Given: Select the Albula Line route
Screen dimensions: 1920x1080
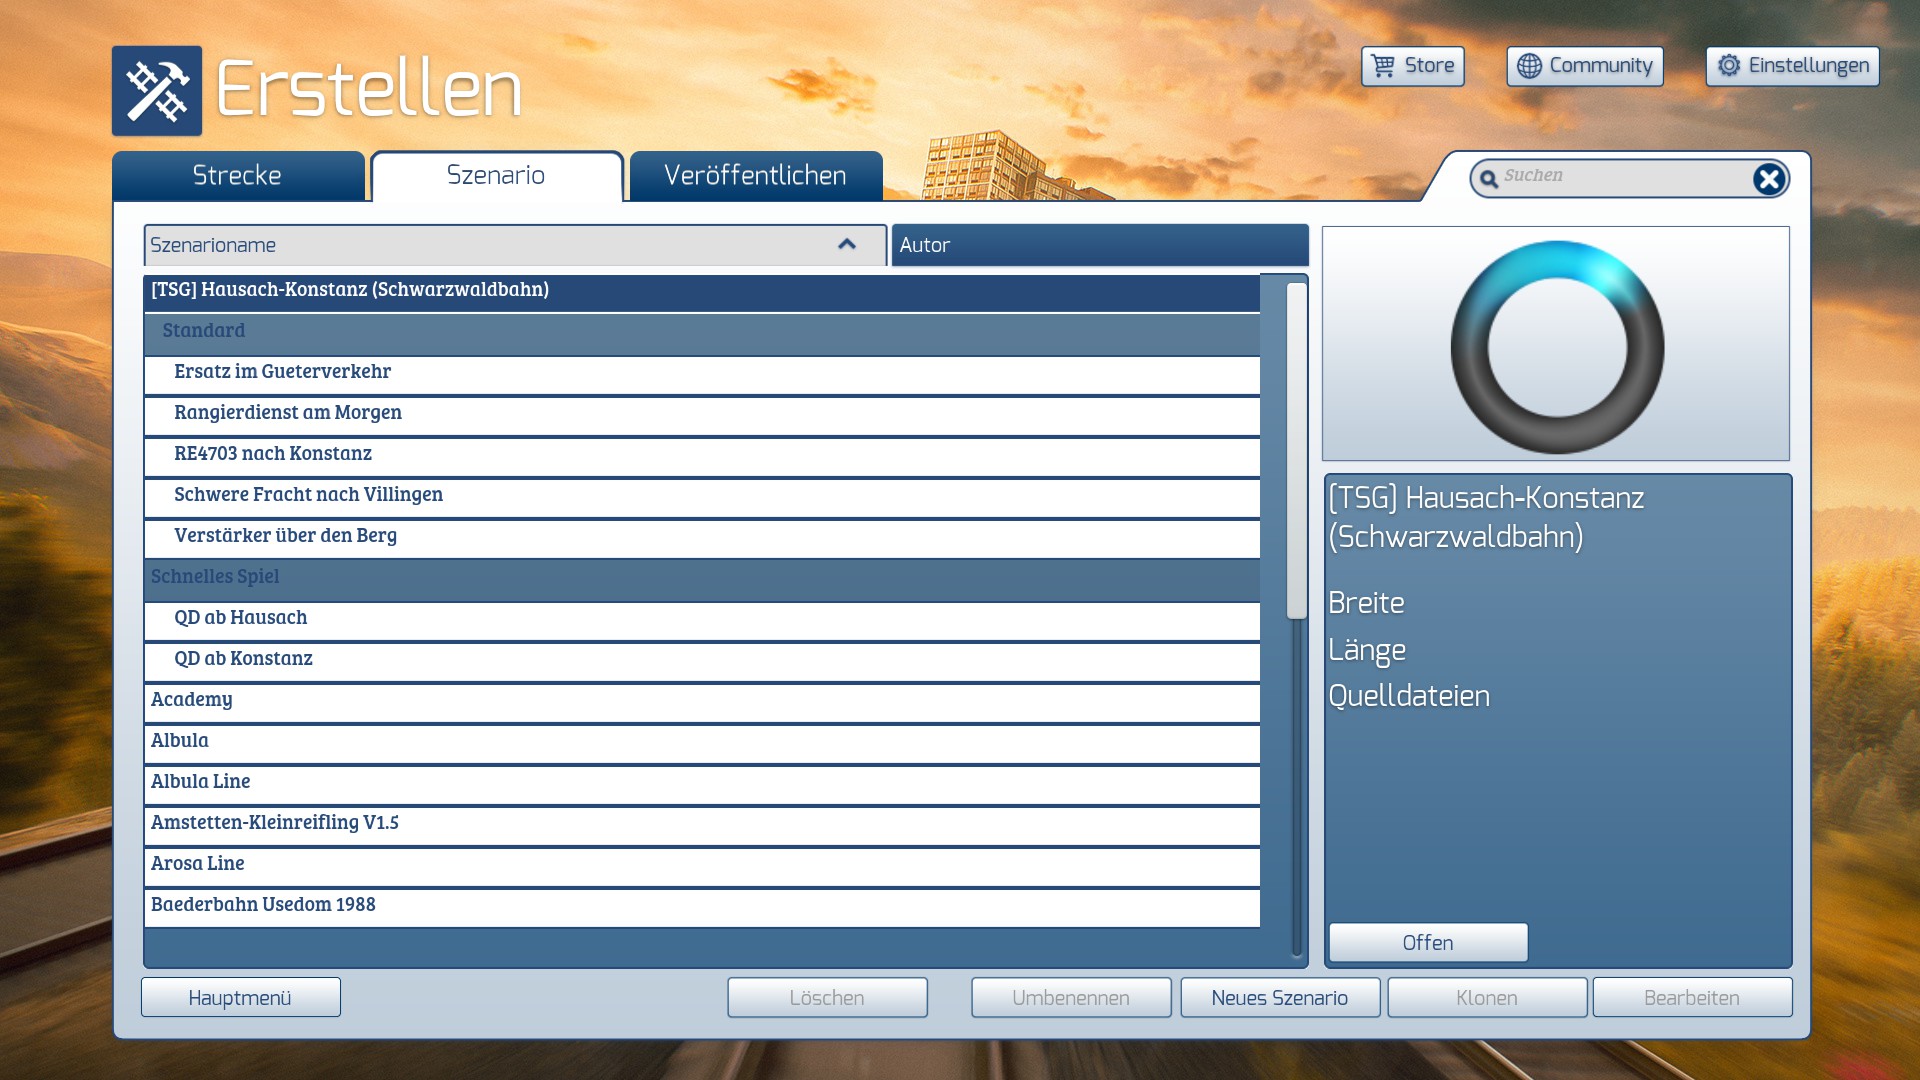Looking at the screenshot, I should click(x=201, y=782).
